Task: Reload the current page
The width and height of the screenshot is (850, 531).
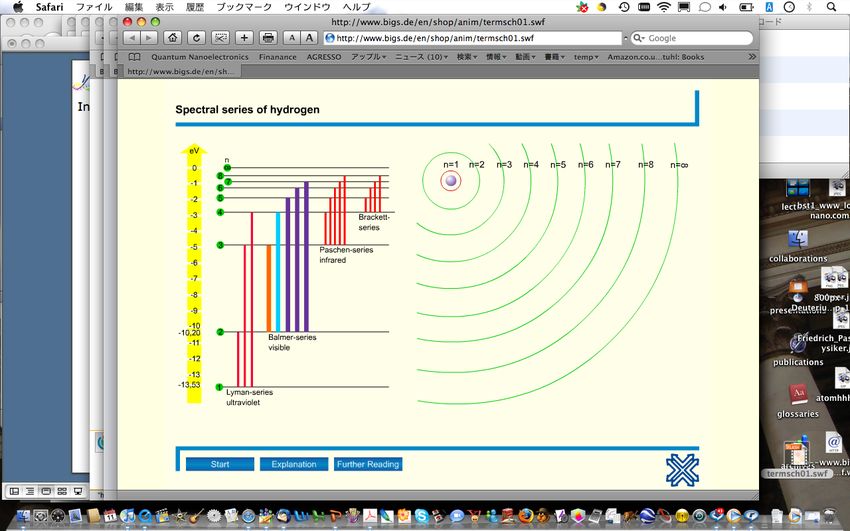Action: [x=196, y=38]
